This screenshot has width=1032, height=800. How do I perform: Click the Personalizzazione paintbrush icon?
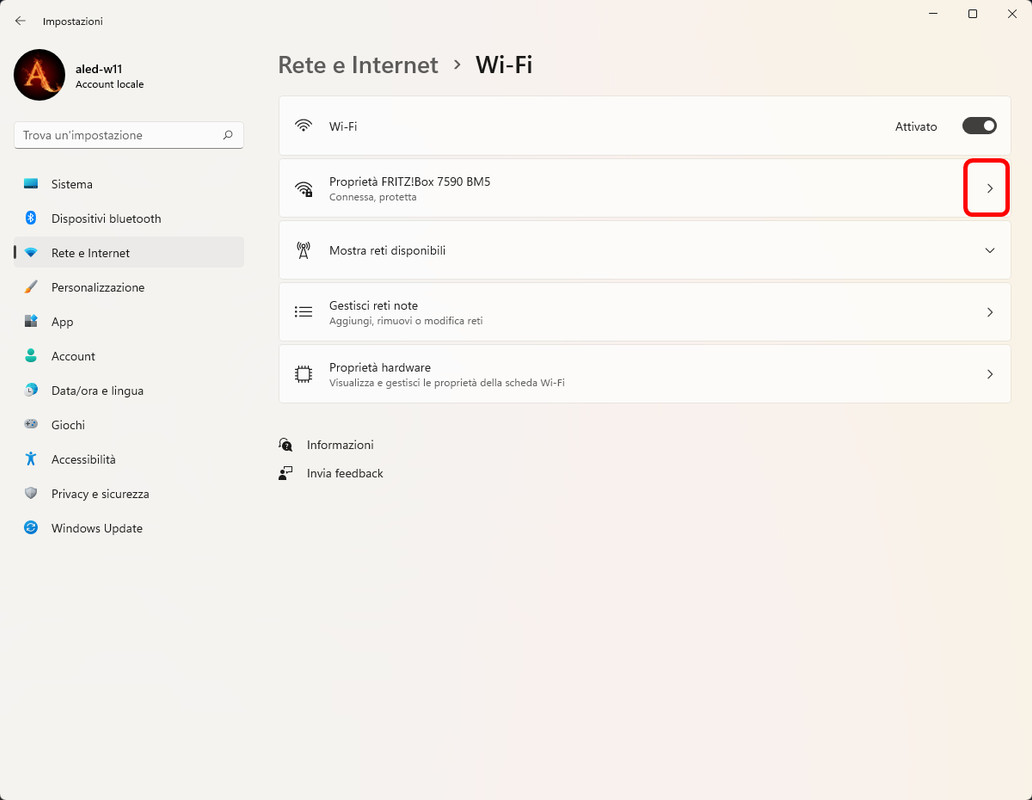pyautogui.click(x=31, y=288)
